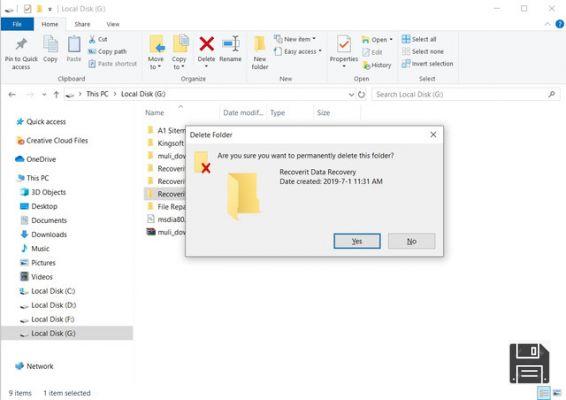Open the Easy access dropdown

pos(298,52)
